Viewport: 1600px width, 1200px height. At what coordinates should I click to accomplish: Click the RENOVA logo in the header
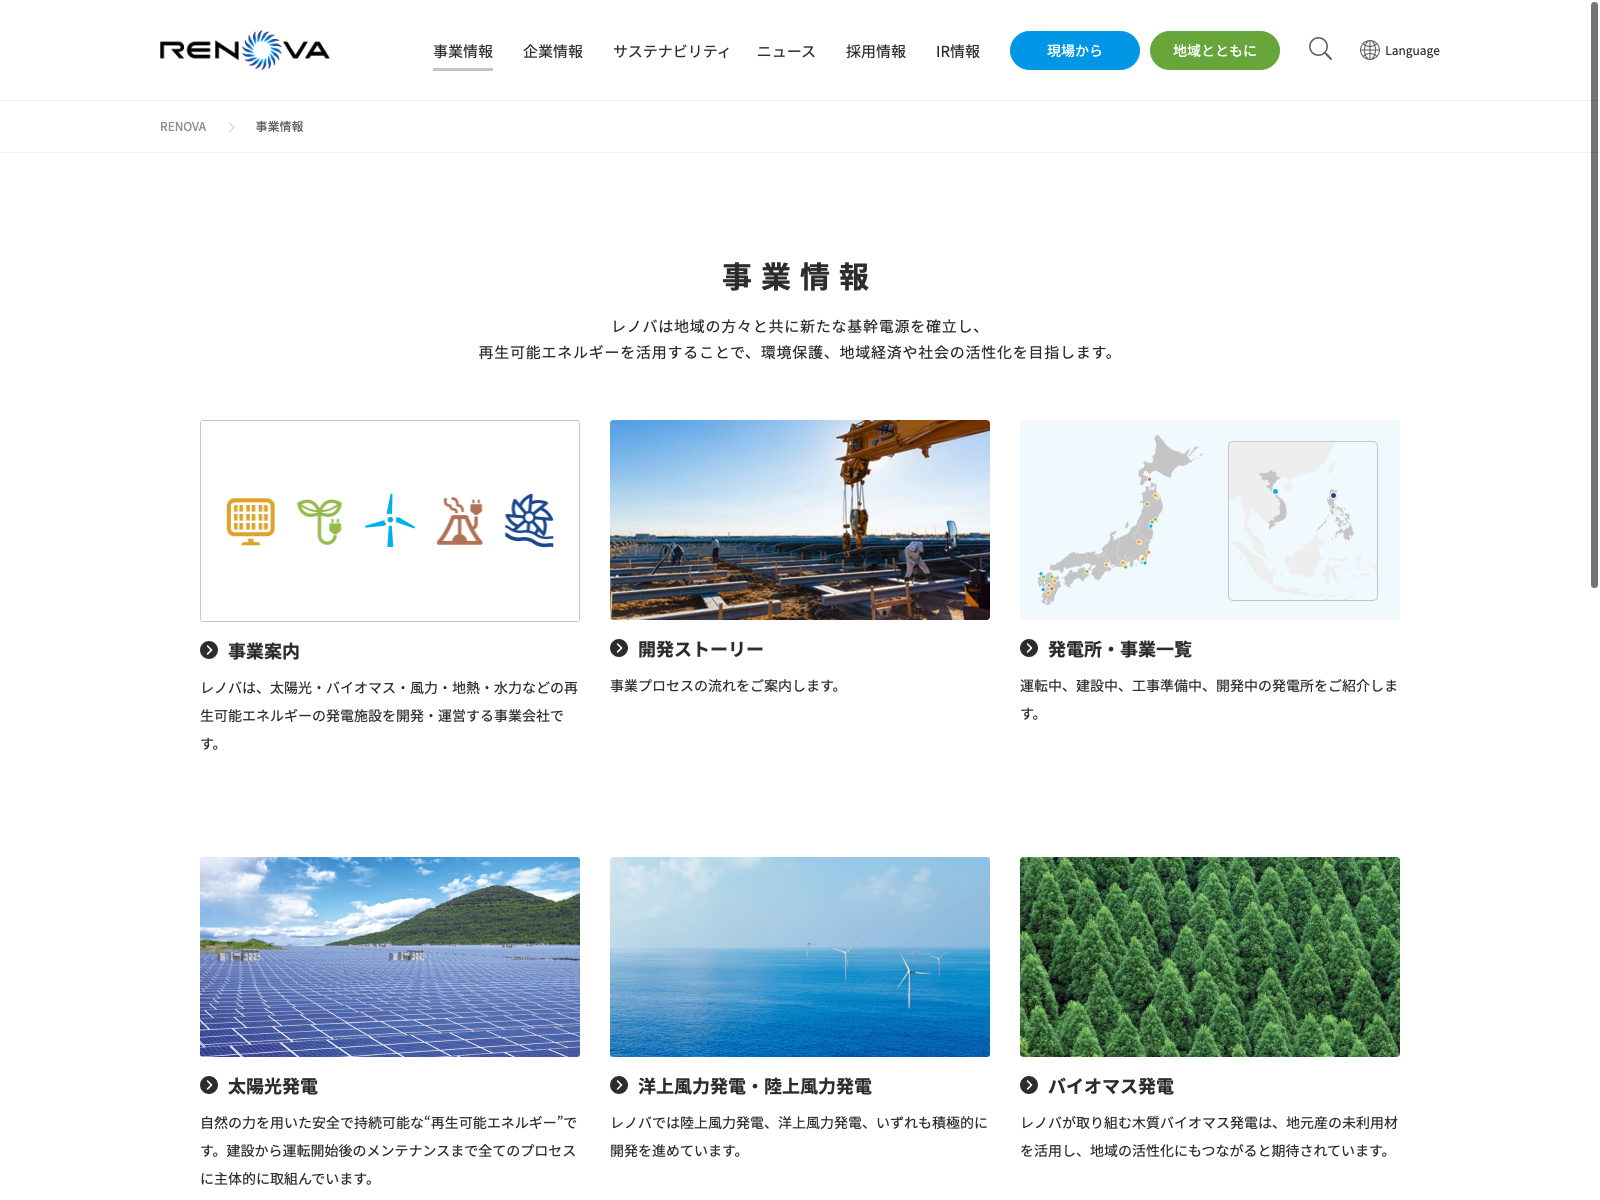tap(244, 50)
